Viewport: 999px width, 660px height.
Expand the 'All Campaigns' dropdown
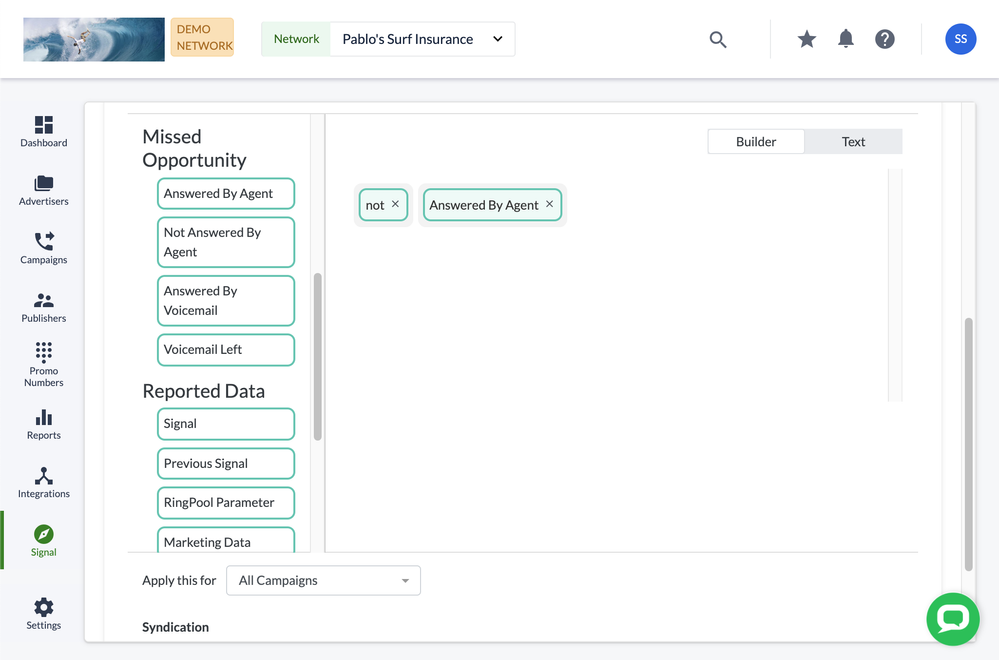(x=323, y=580)
